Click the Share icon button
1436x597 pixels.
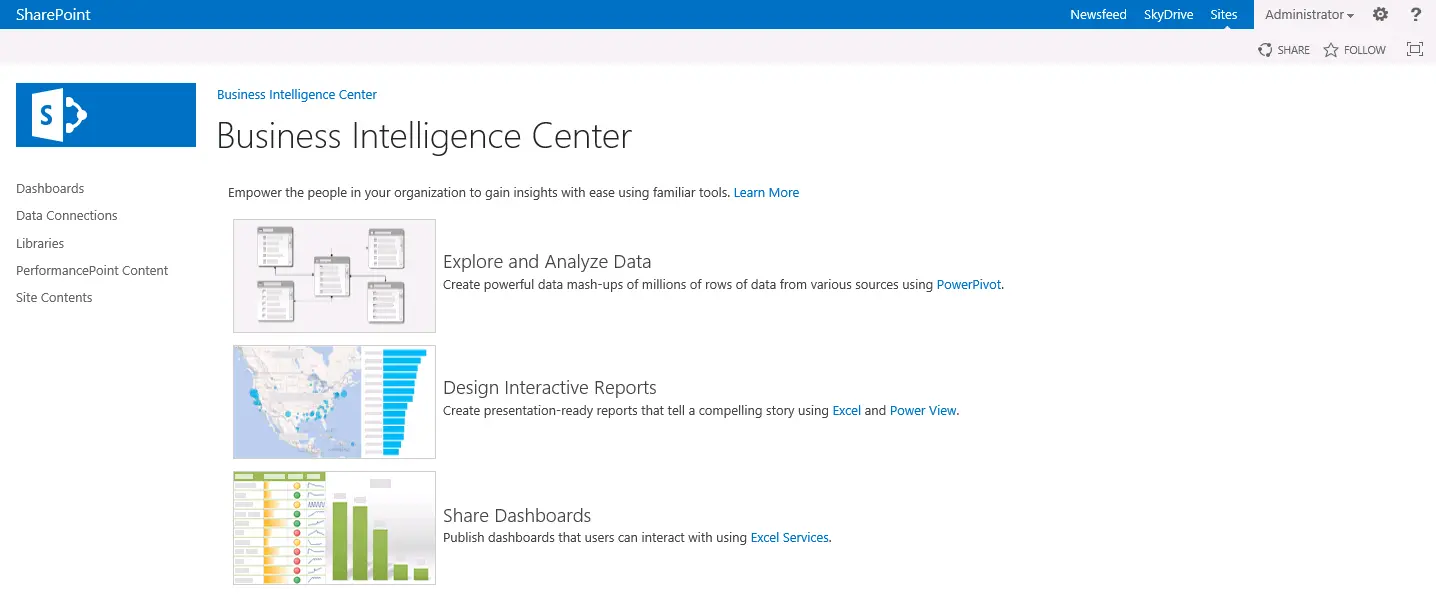1284,50
